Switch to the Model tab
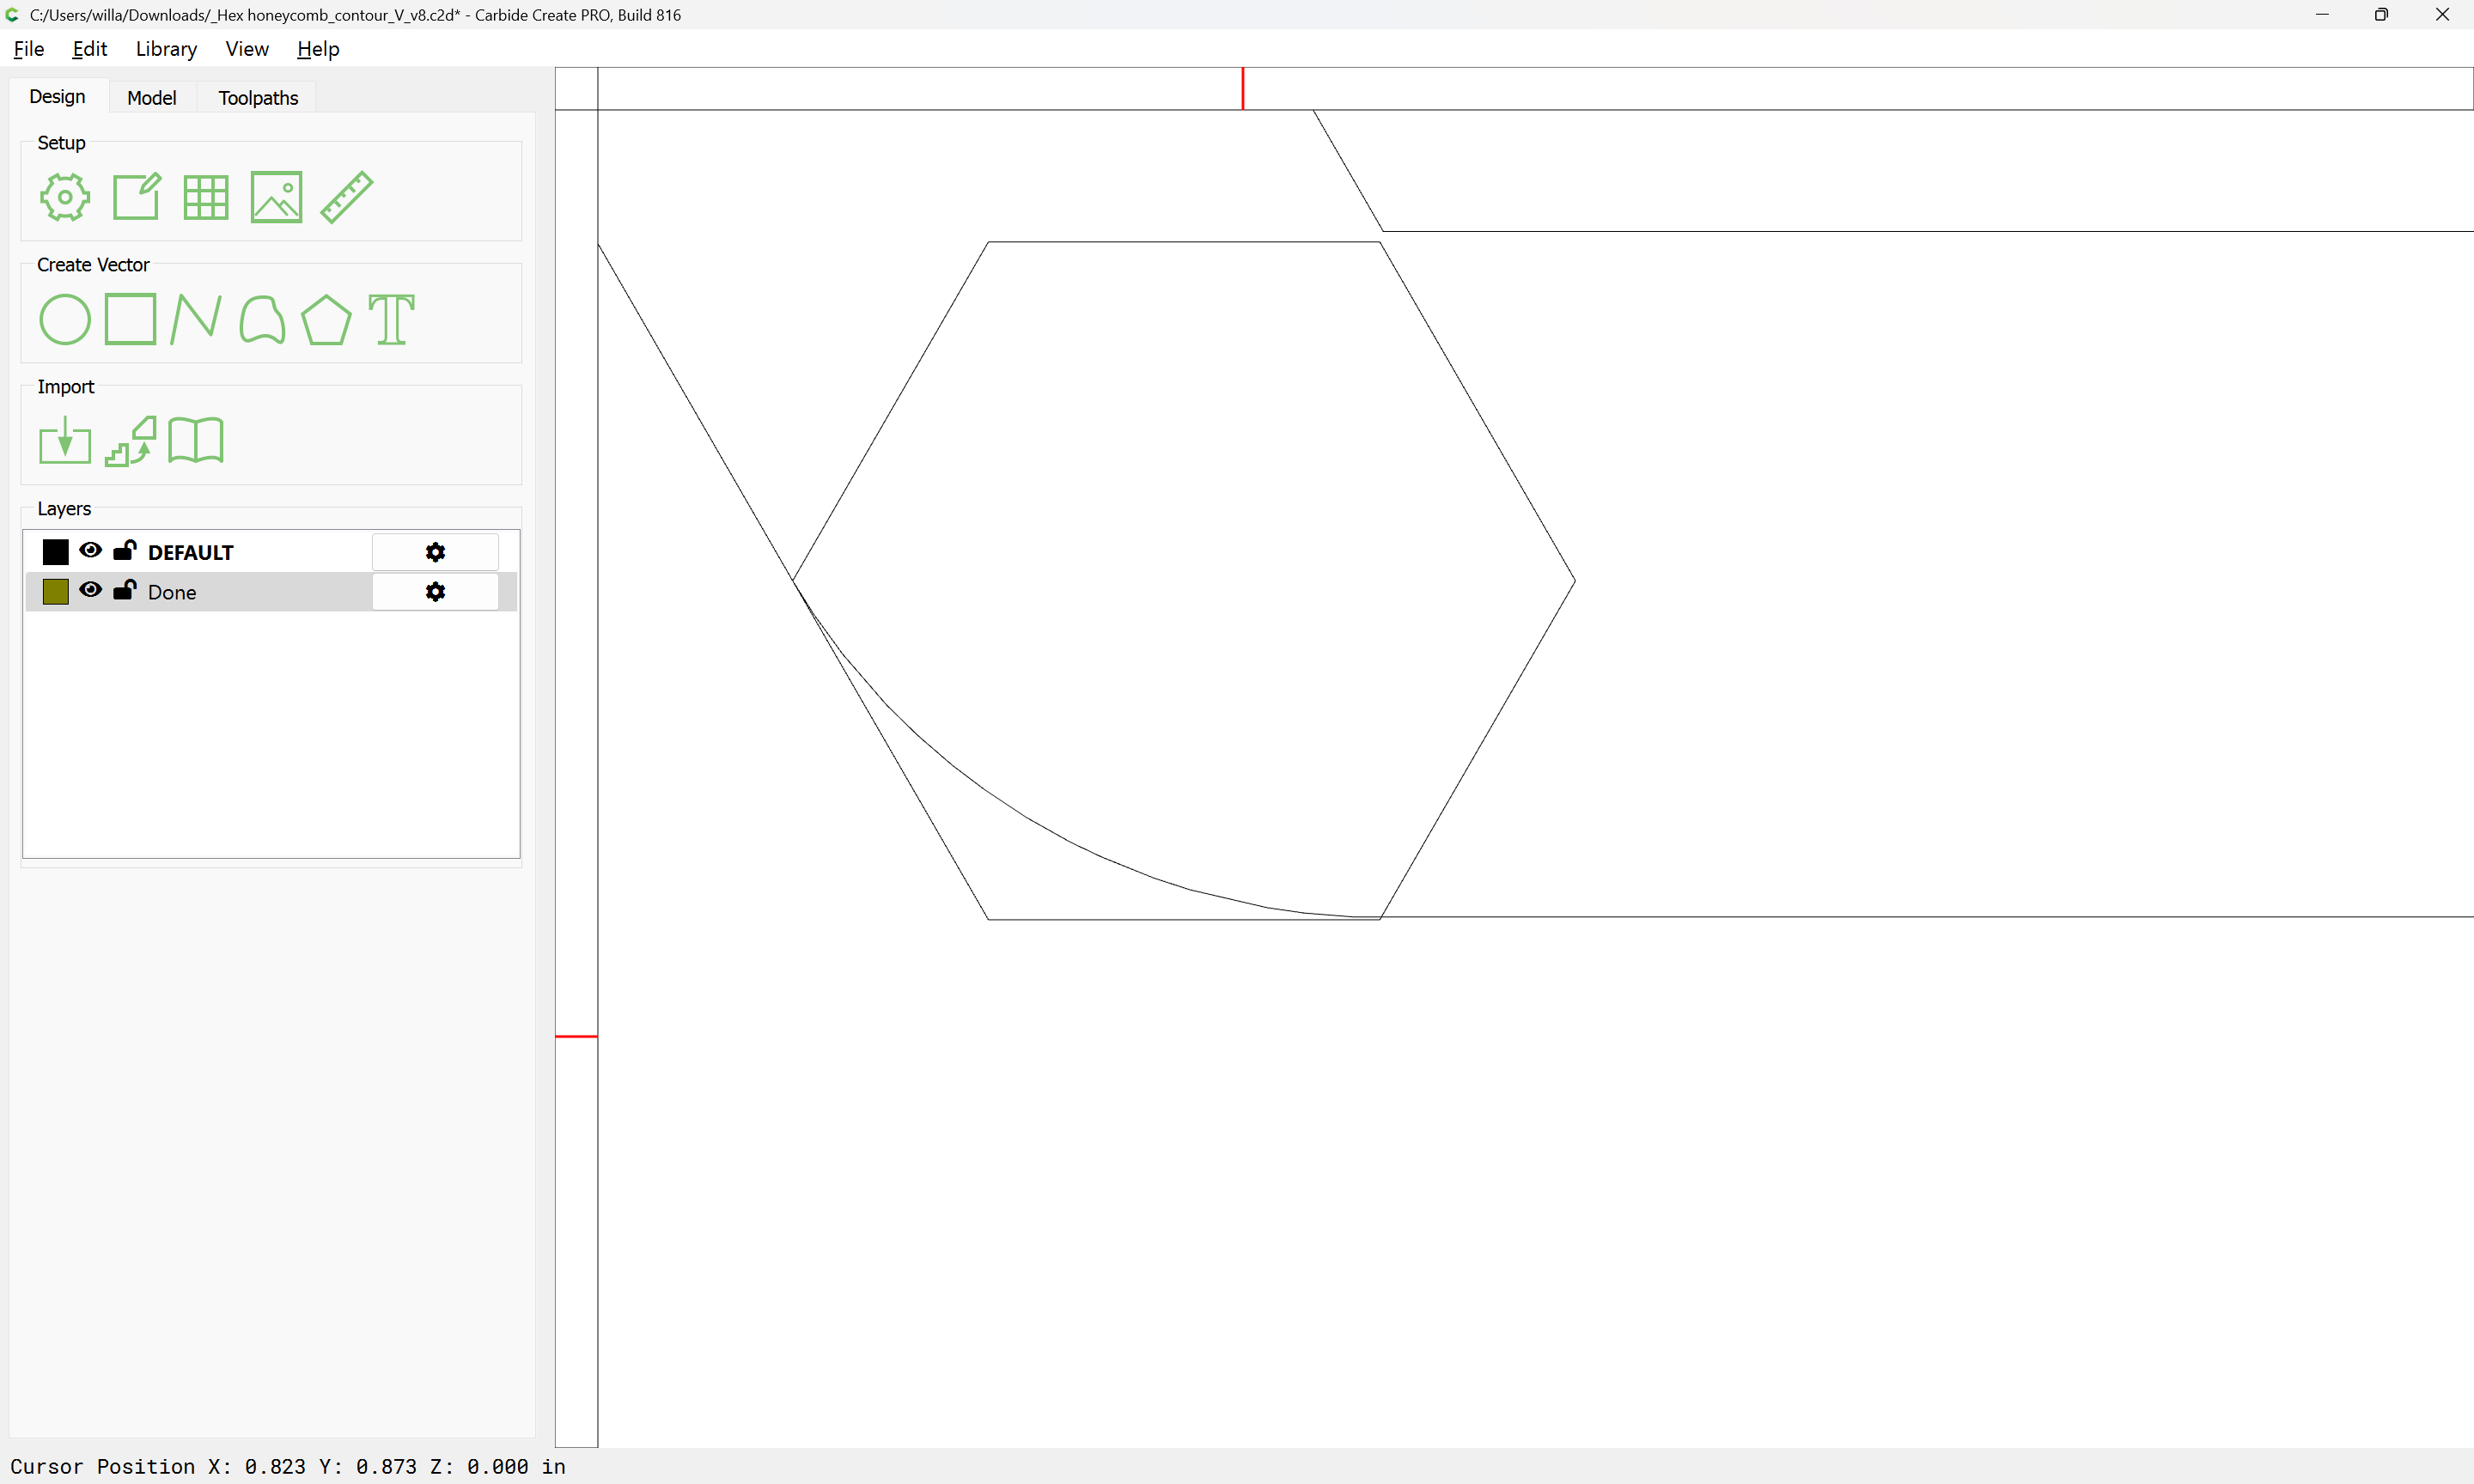Image resolution: width=2474 pixels, height=1484 pixels. pos(152,98)
